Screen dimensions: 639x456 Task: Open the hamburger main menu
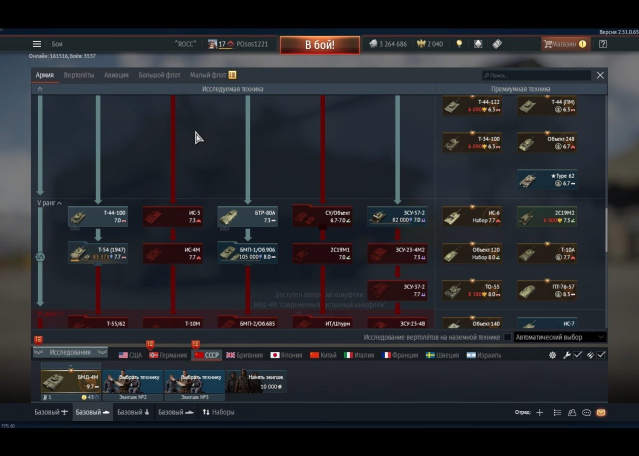click(x=37, y=44)
